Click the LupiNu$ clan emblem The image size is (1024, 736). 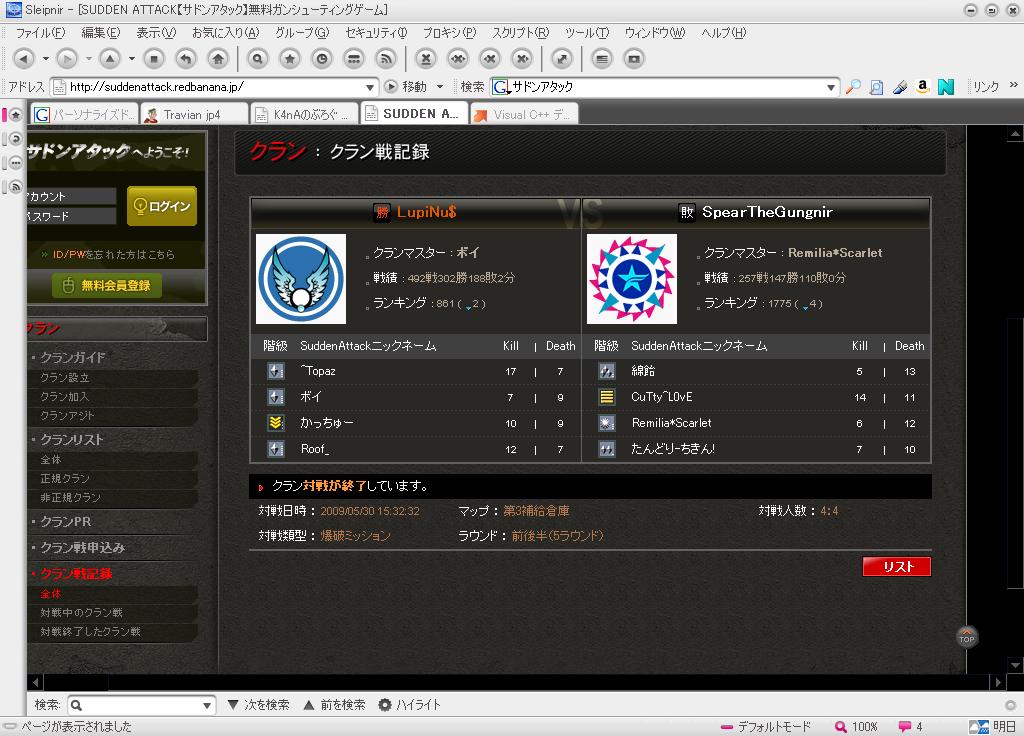point(300,279)
